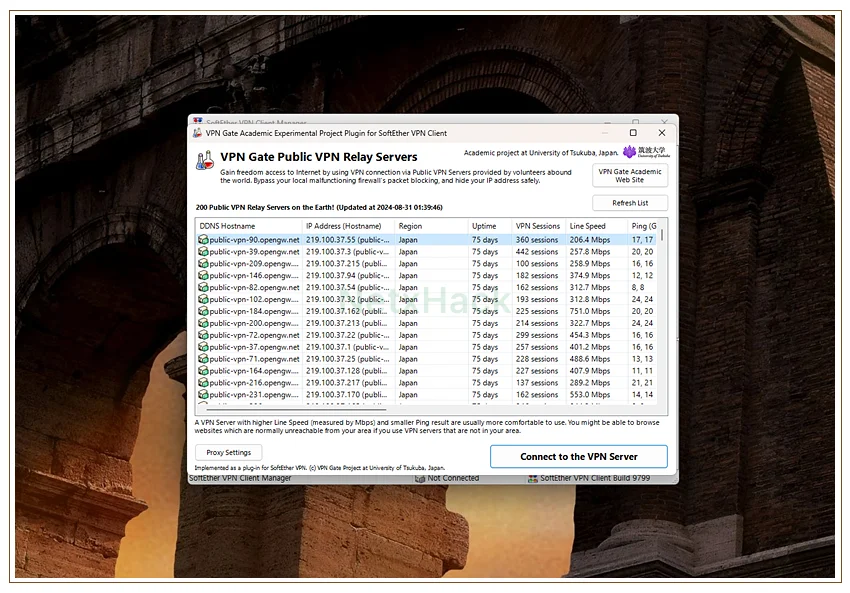
Task: Select IP address 219.100.37.94 cell
Action: [347, 275]
